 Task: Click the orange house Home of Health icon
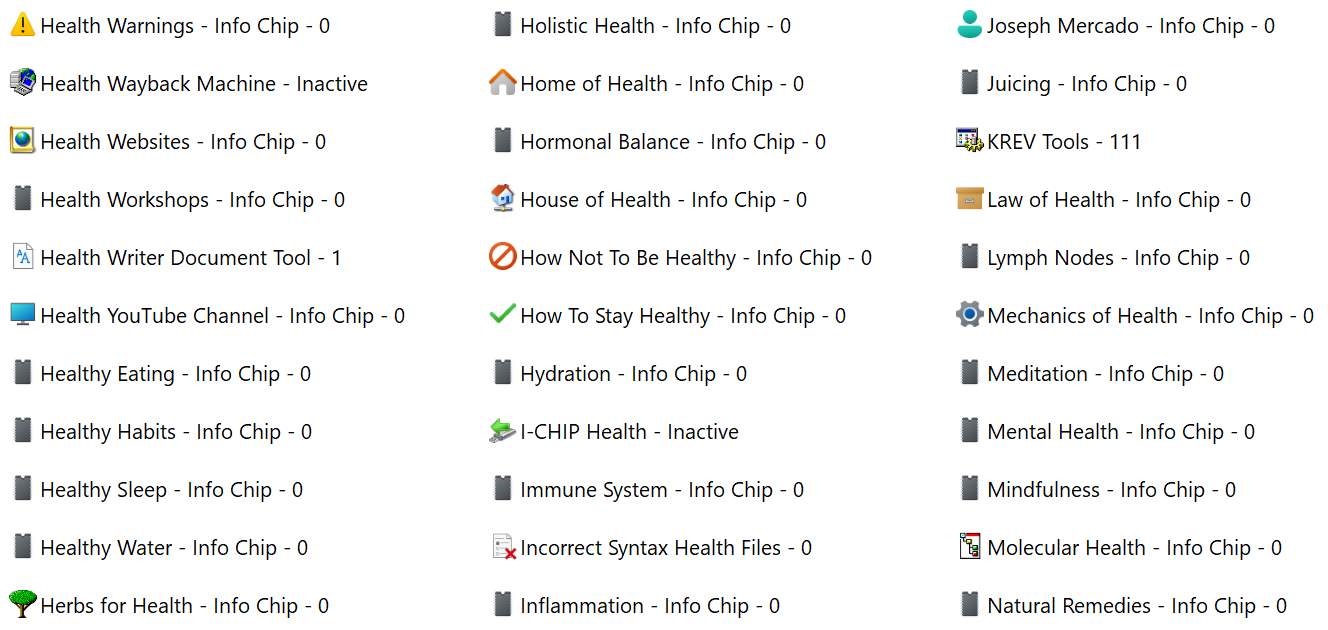click(502, 84)
